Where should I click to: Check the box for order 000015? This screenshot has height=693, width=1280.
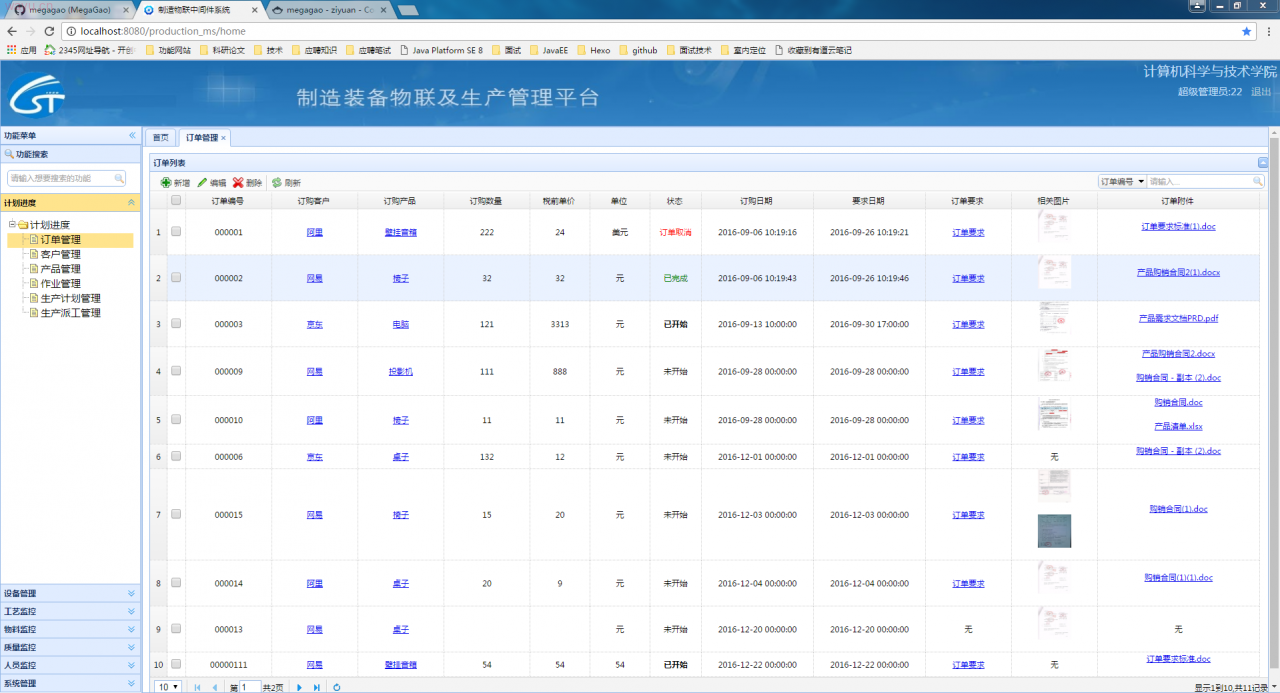coord(176,514)
